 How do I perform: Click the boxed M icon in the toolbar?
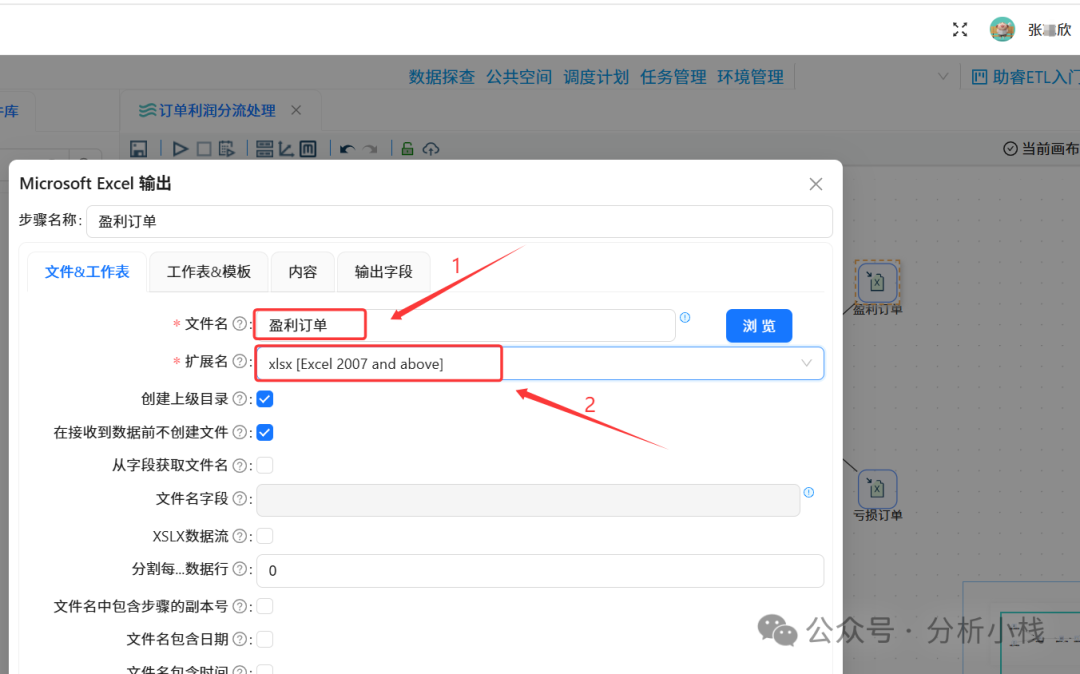(x=308, y=149)
